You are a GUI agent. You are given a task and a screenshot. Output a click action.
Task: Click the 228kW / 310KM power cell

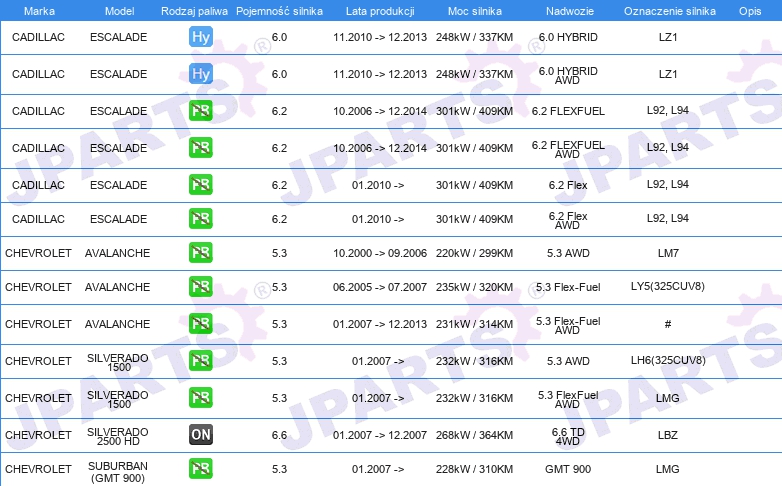click(474, 469)
